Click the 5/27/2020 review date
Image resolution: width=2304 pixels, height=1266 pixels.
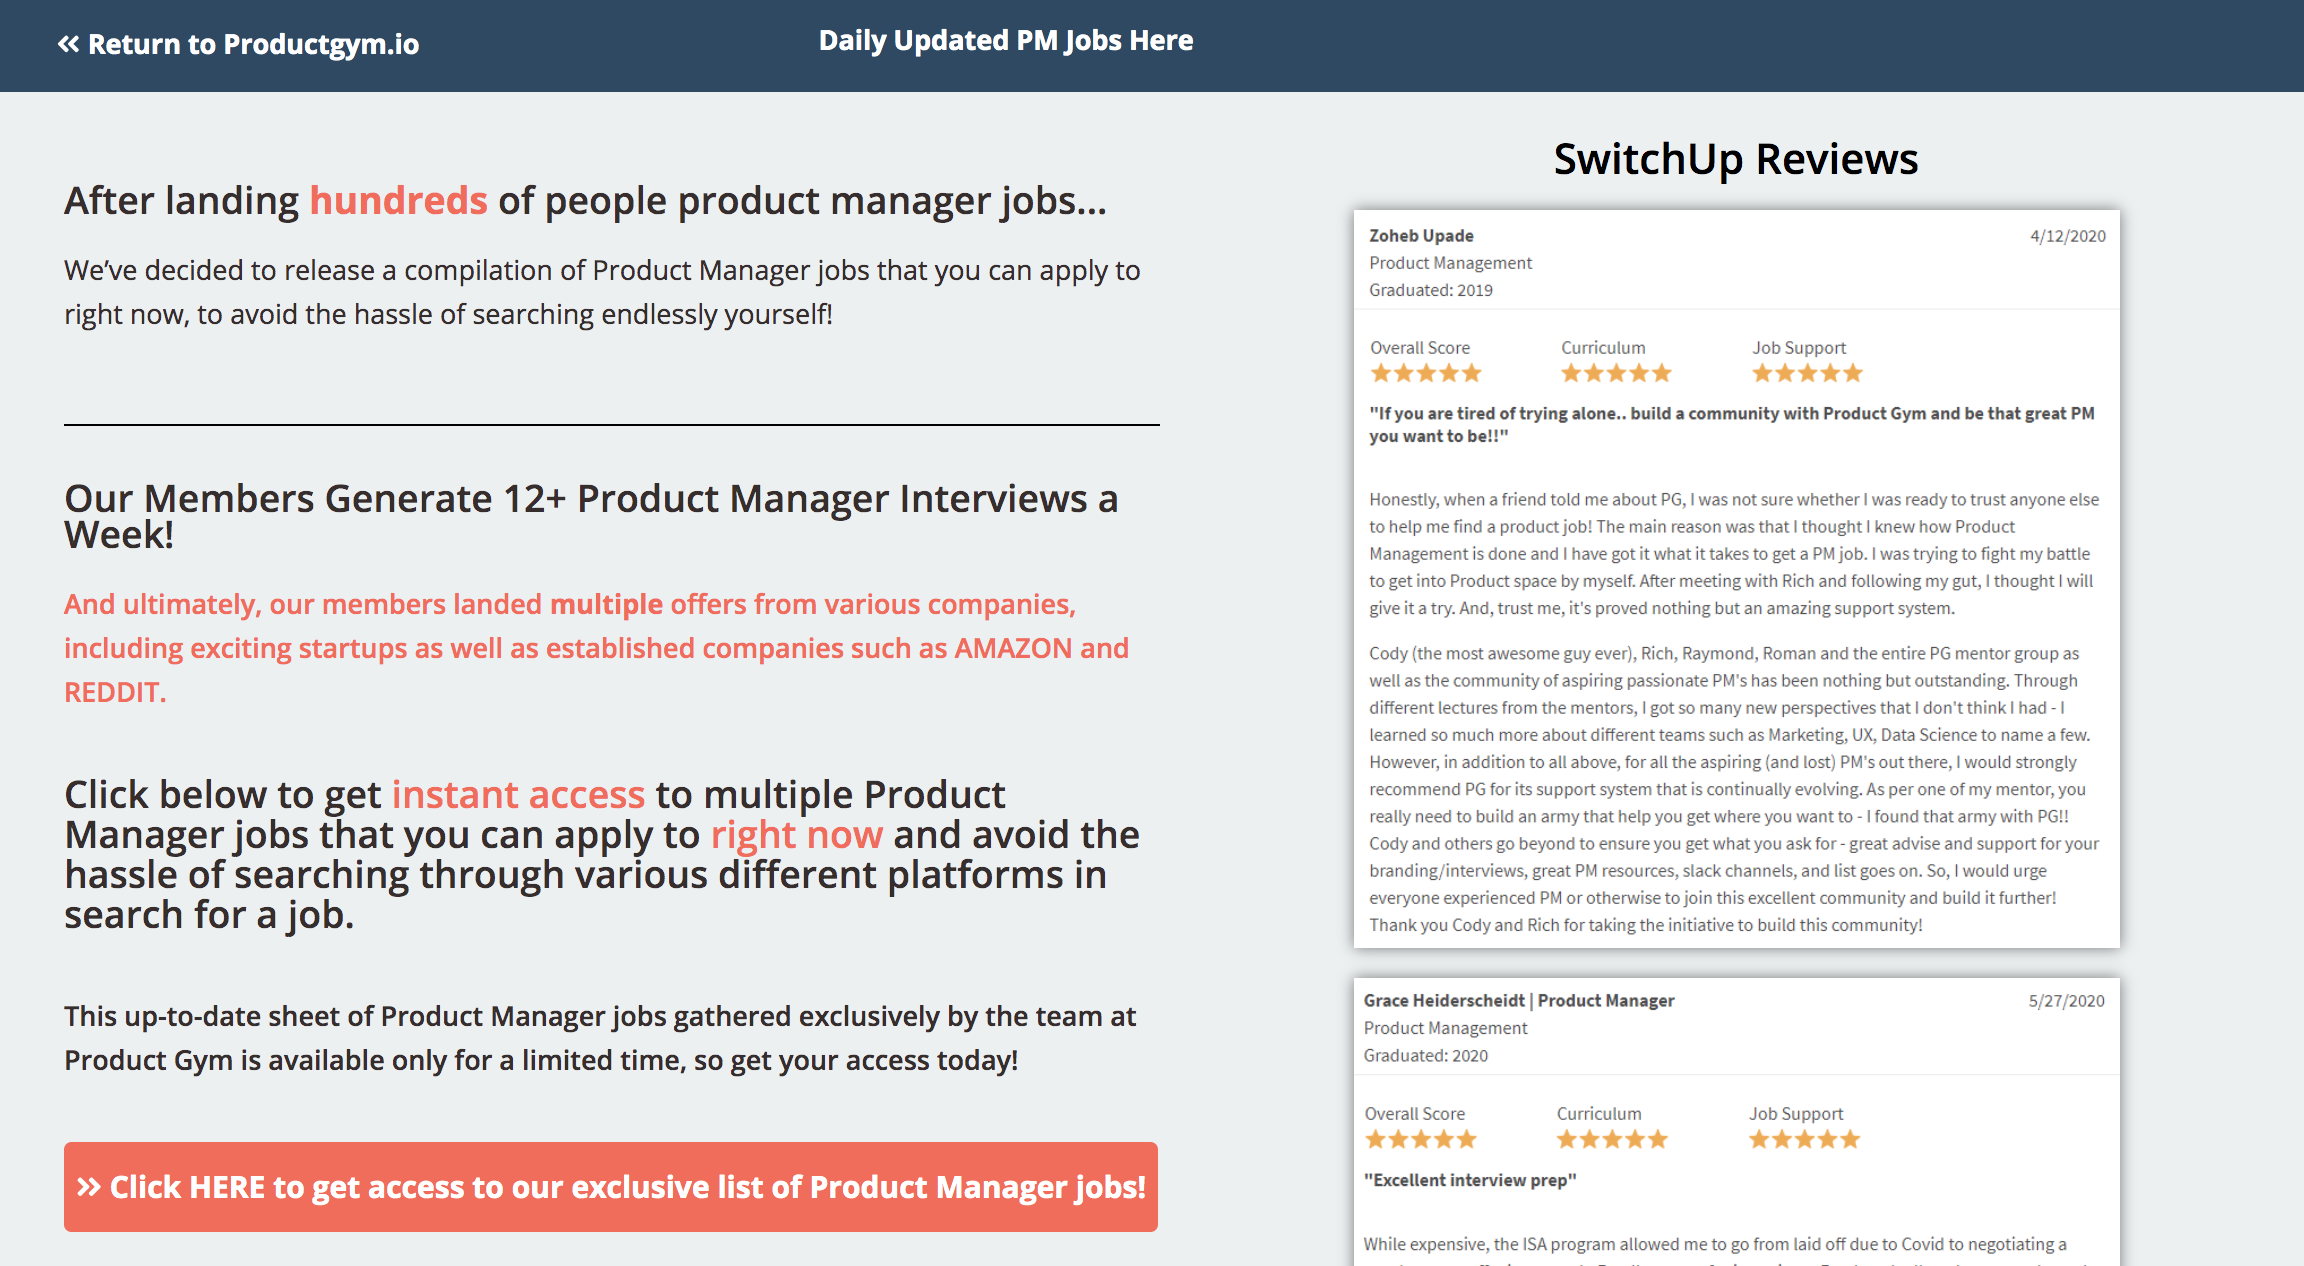tap(2066, 1001)
